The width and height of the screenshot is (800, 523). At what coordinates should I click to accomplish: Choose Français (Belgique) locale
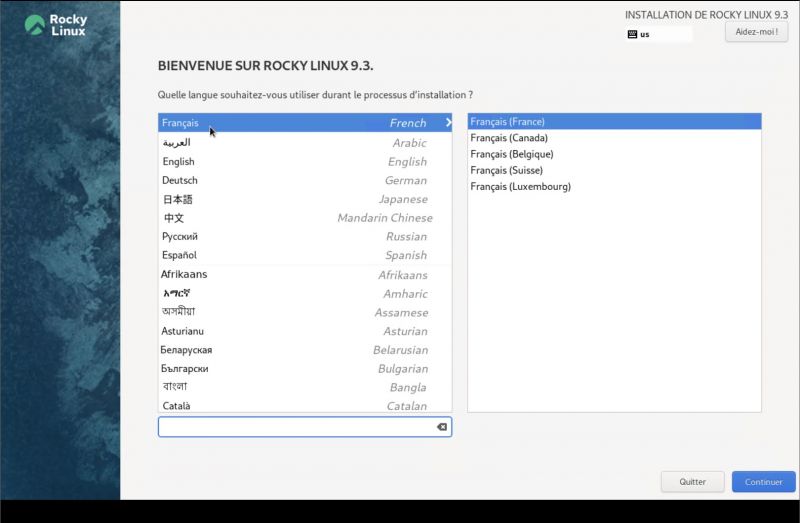coord(512,154)
